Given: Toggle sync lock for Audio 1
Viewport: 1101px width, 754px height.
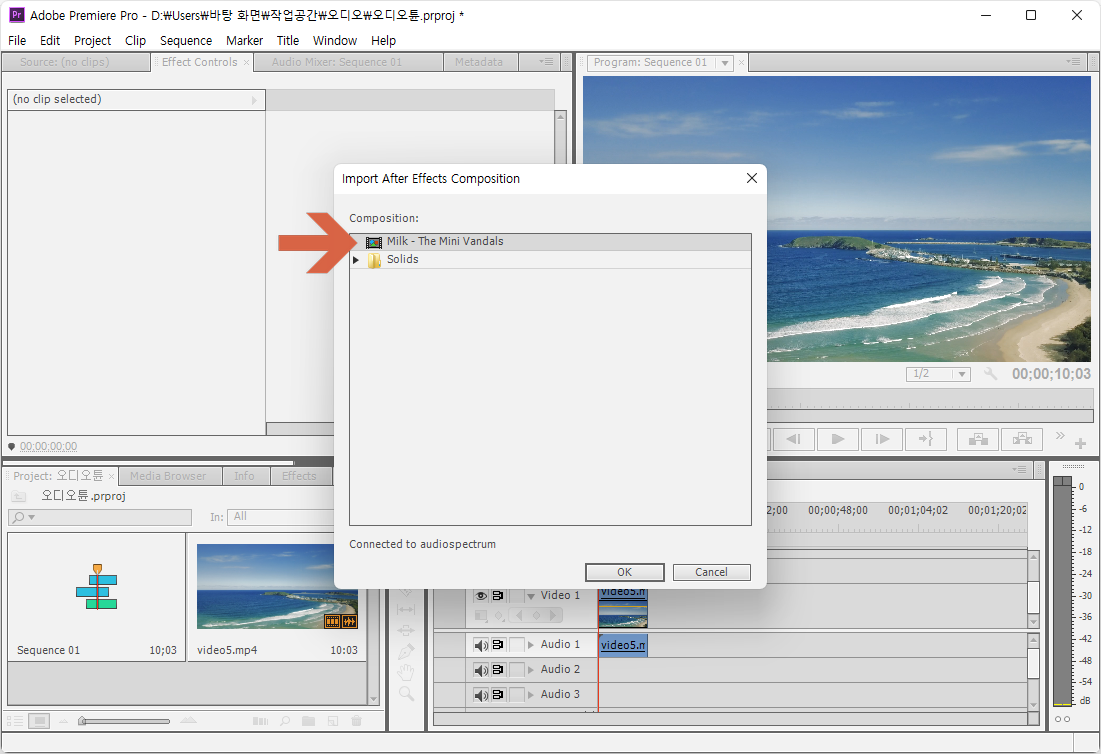Looking at the screenshot, I should [498, 644].
